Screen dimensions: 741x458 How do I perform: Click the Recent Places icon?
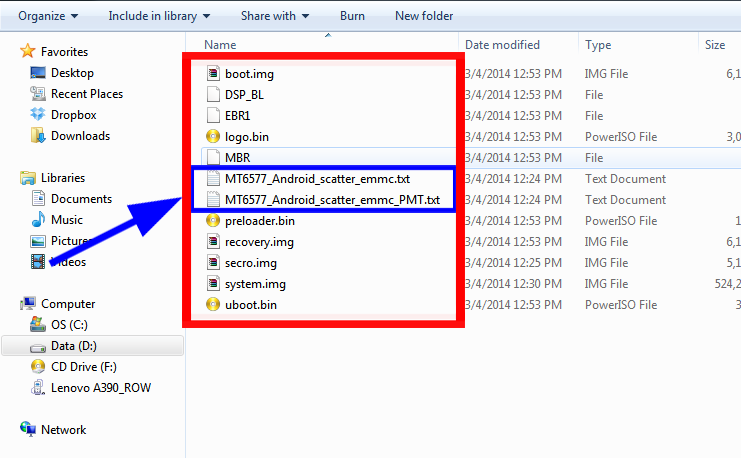38,94
